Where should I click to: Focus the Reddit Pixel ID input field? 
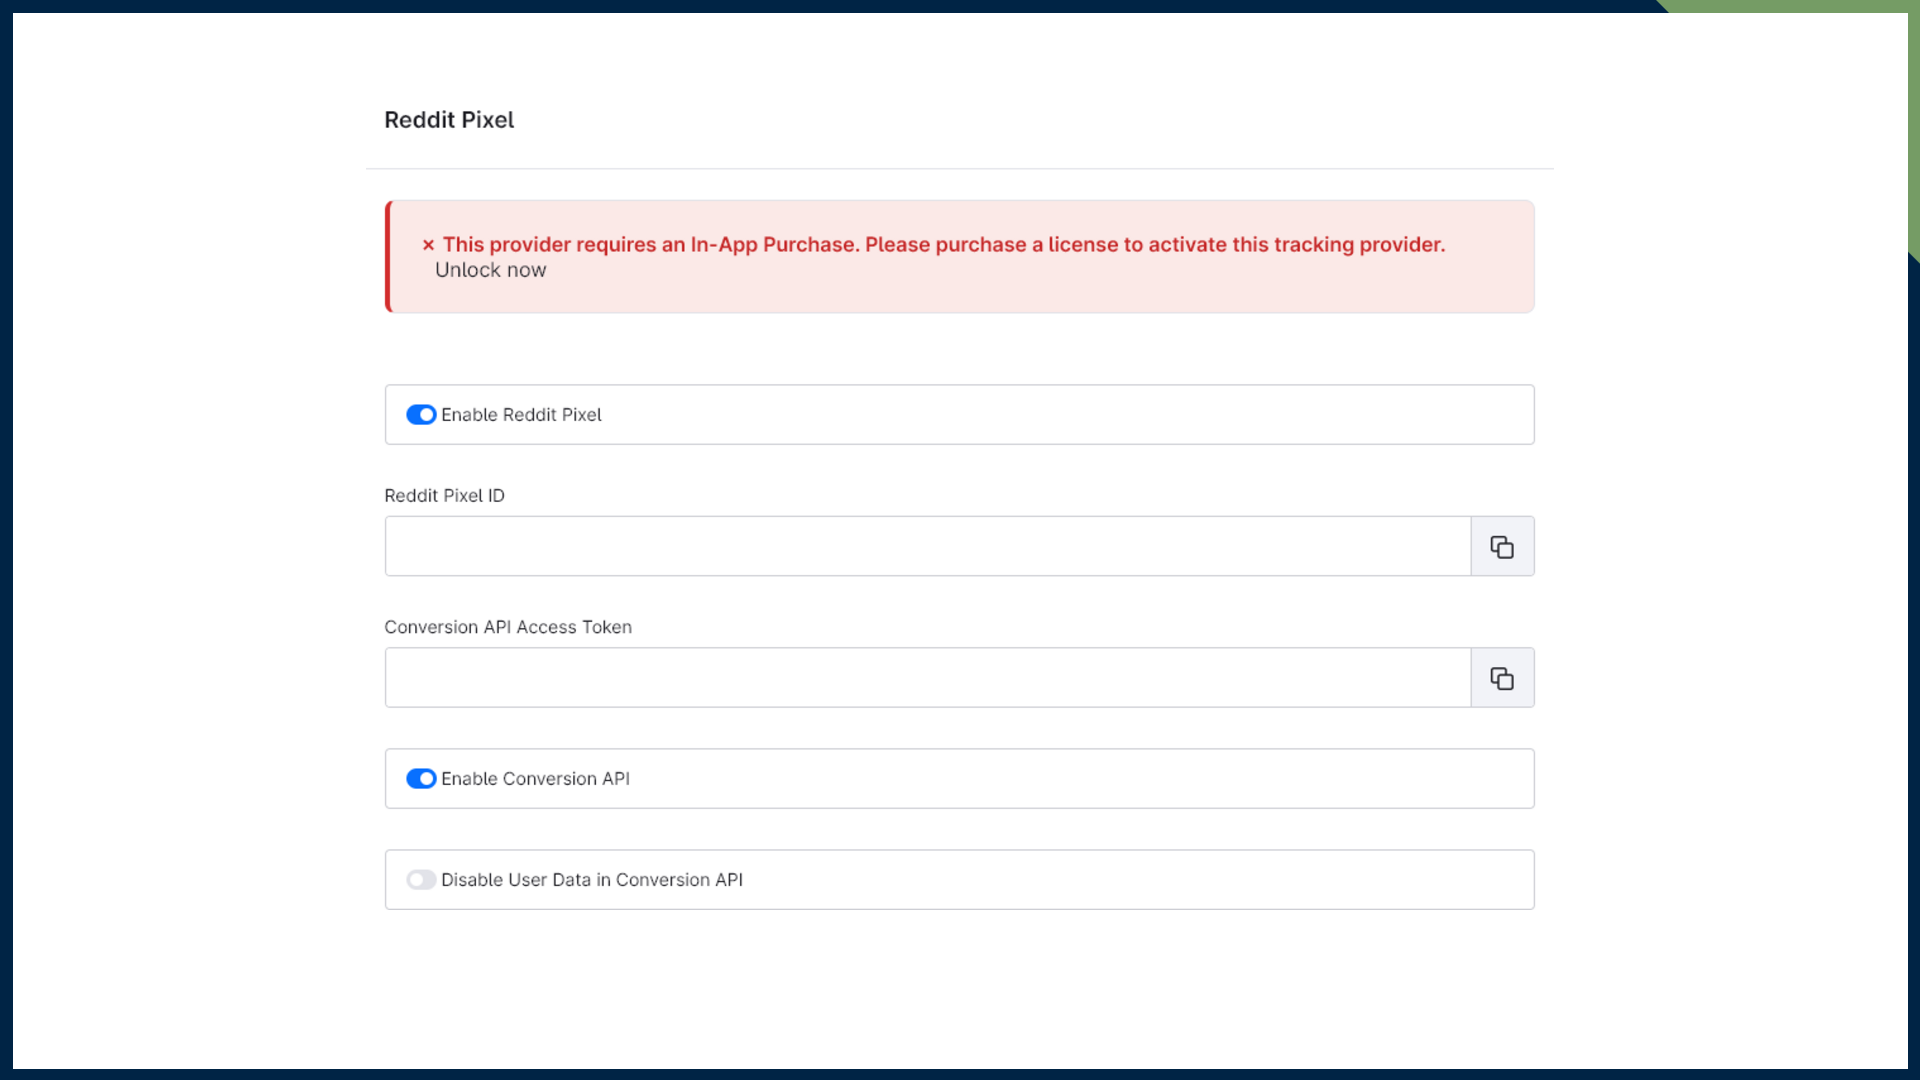927,547
